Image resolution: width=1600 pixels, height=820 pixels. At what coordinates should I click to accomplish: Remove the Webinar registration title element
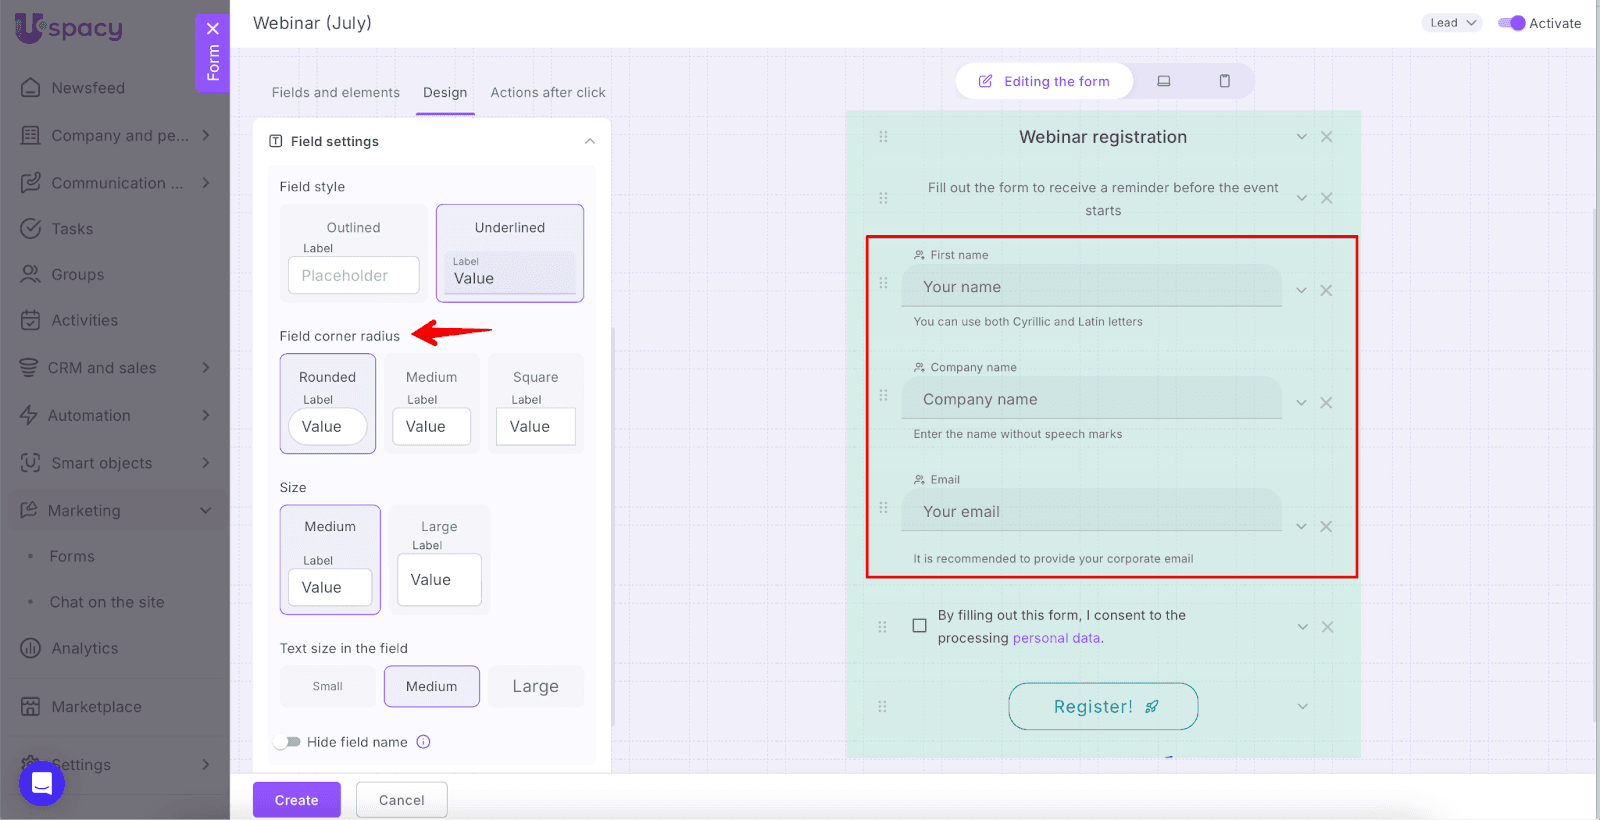click(x=1326, y=137)
